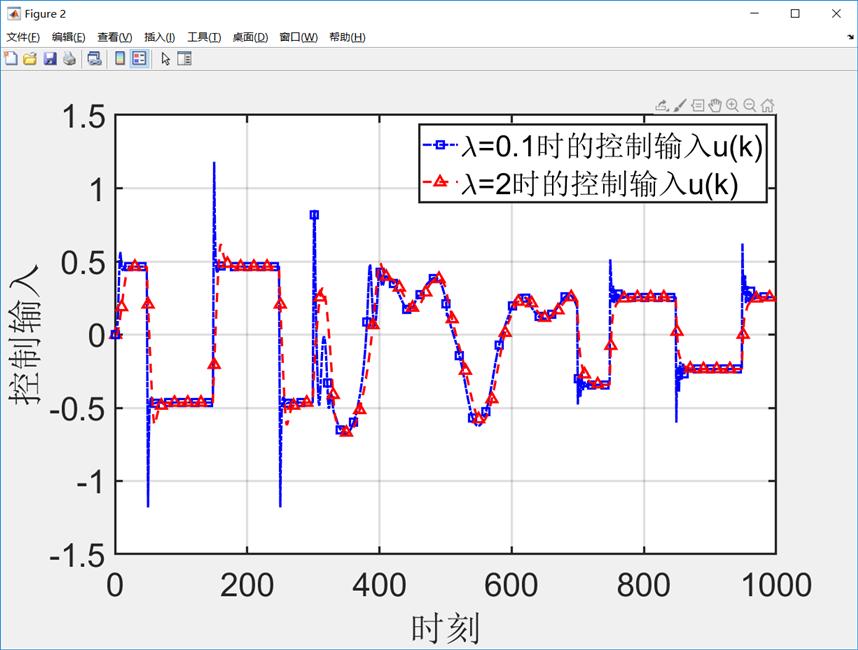Viewport: 858px width, 650px height.
Task: Click the MATLAB logo in the title bar
Action: [x=14, y=14]
